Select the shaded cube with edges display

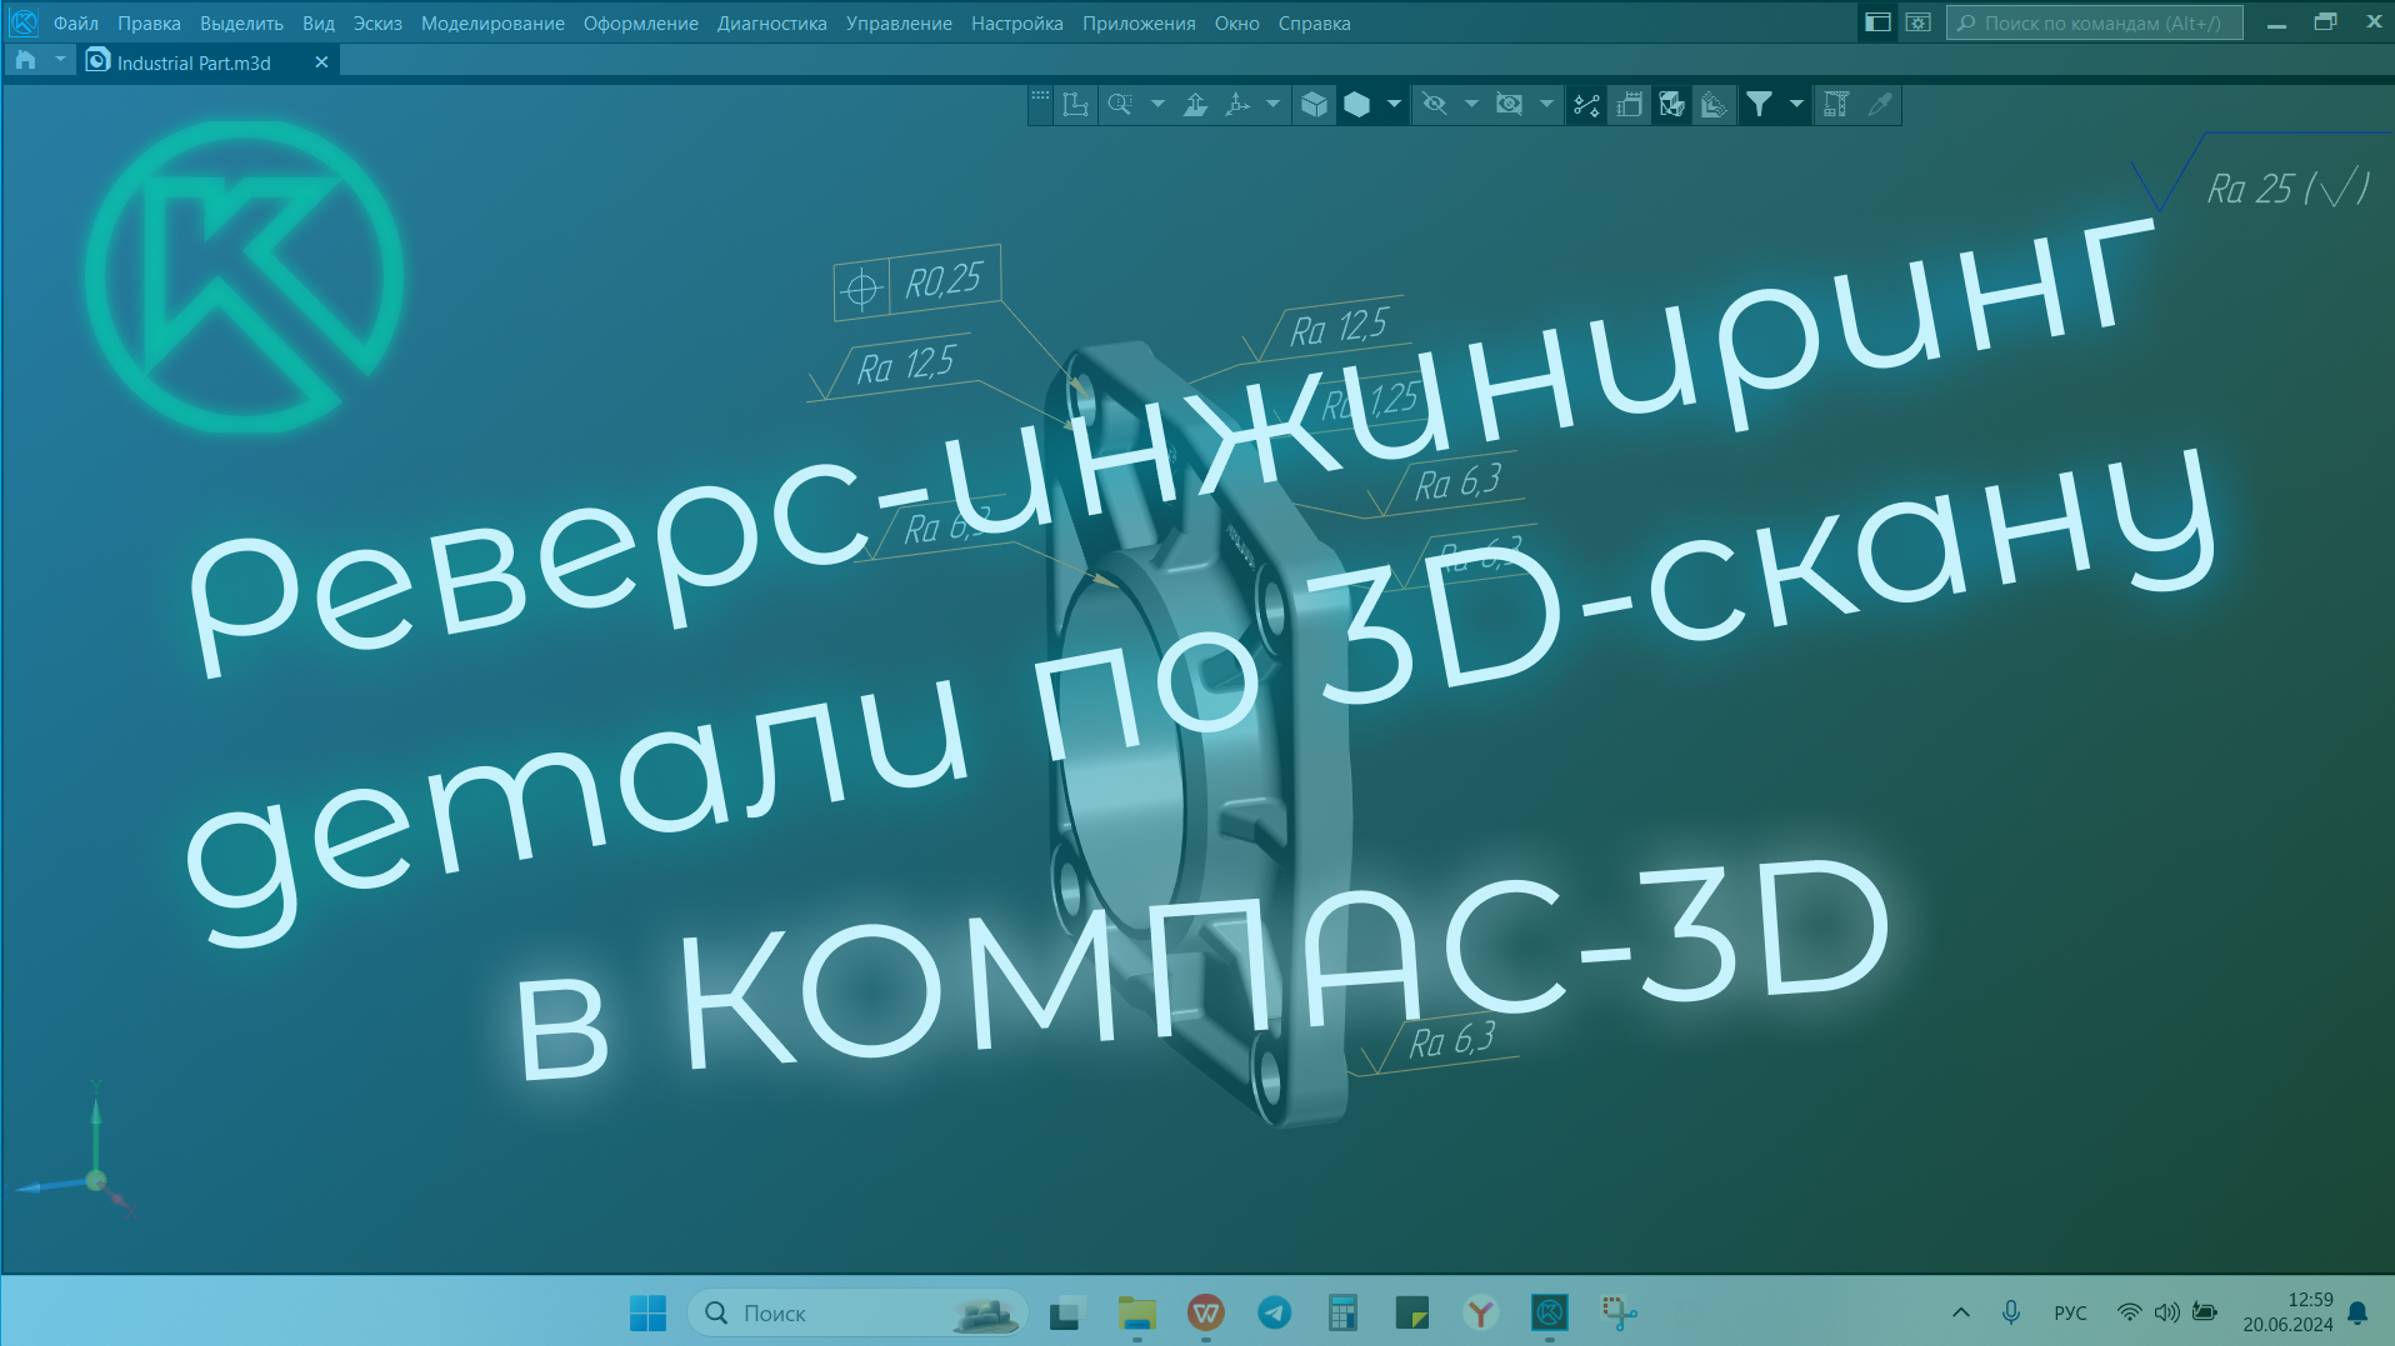(x=1314, y=104)
